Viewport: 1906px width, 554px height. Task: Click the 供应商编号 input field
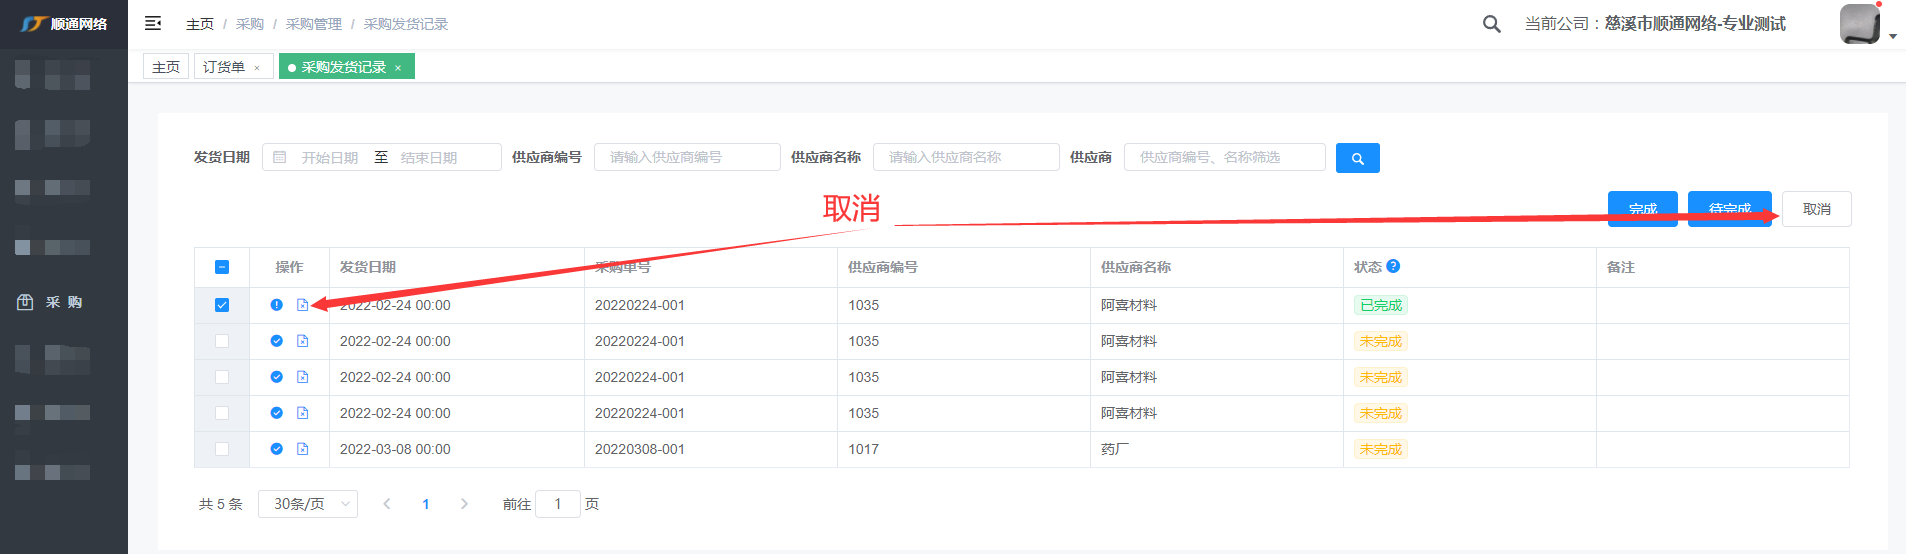(x=687, y=157)
